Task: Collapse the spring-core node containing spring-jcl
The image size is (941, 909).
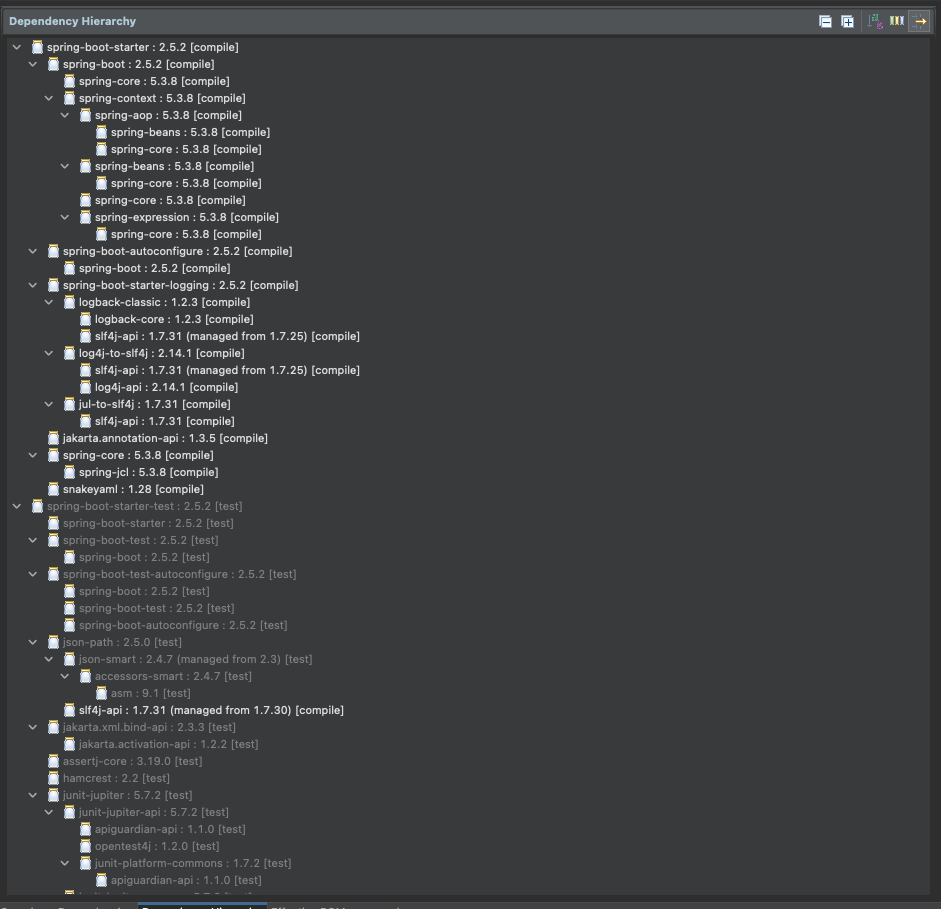Action: pyautogui.click(x=33, y=455)
